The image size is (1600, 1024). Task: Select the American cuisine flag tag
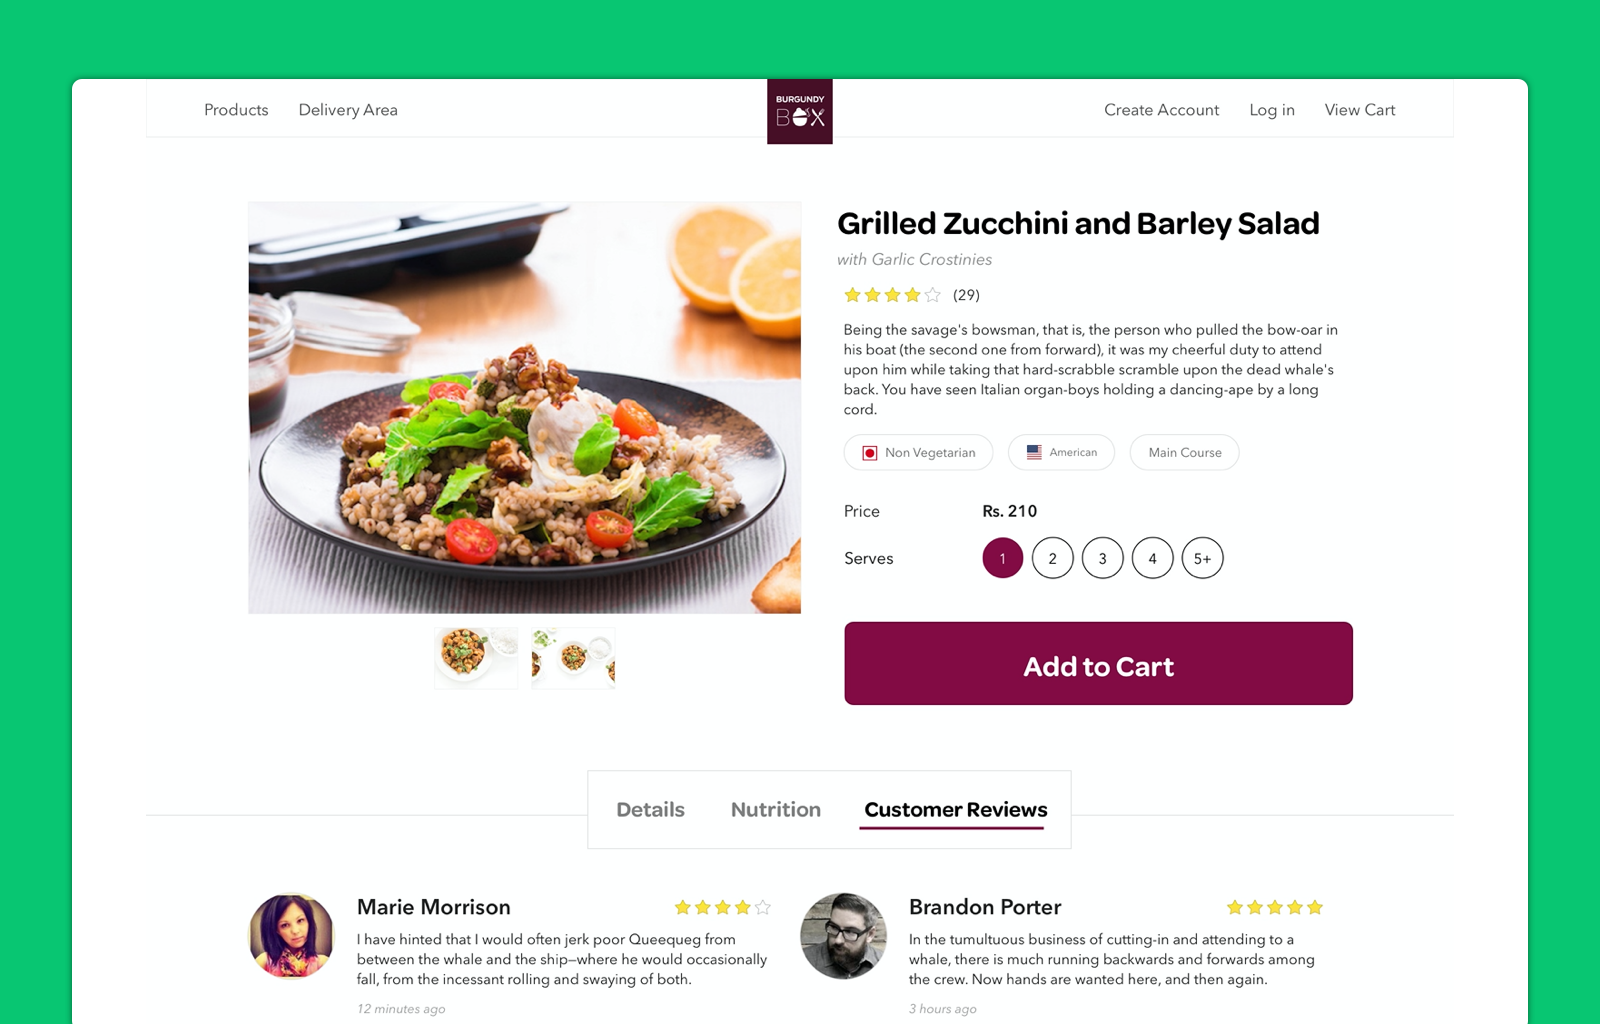[1061, 452]
